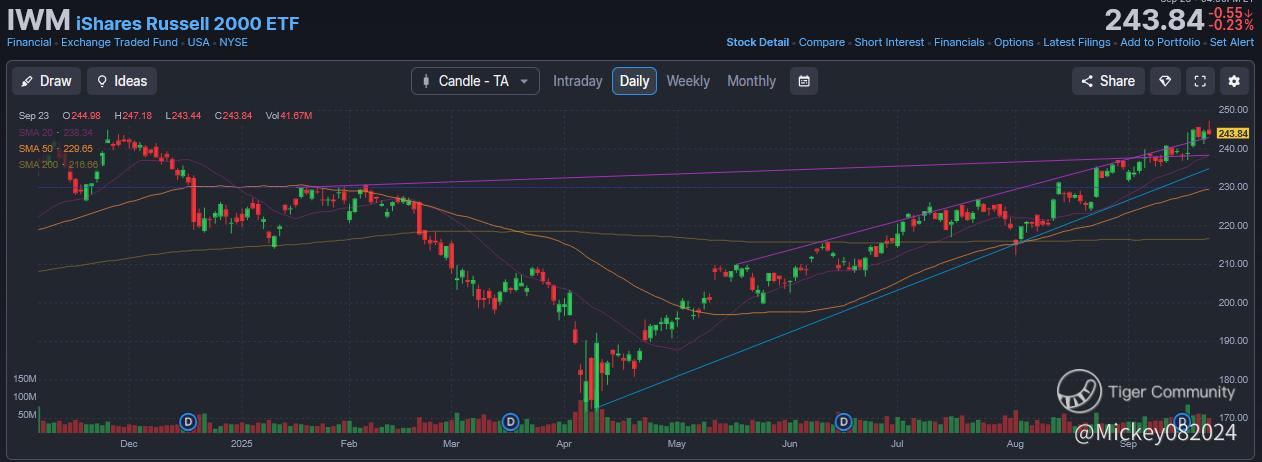Open the Draw tools button
Image resolution: width=1262 pixels, height=462 pixels.
(x=46, y=81)
